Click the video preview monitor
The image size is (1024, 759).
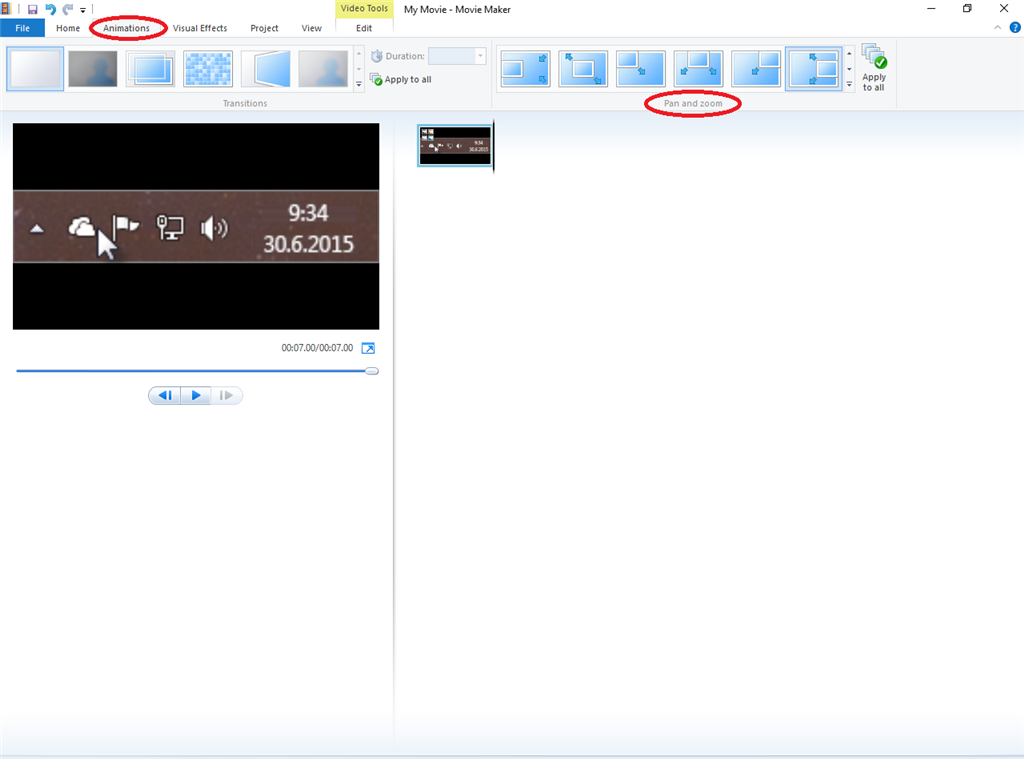tap(196, 226)
